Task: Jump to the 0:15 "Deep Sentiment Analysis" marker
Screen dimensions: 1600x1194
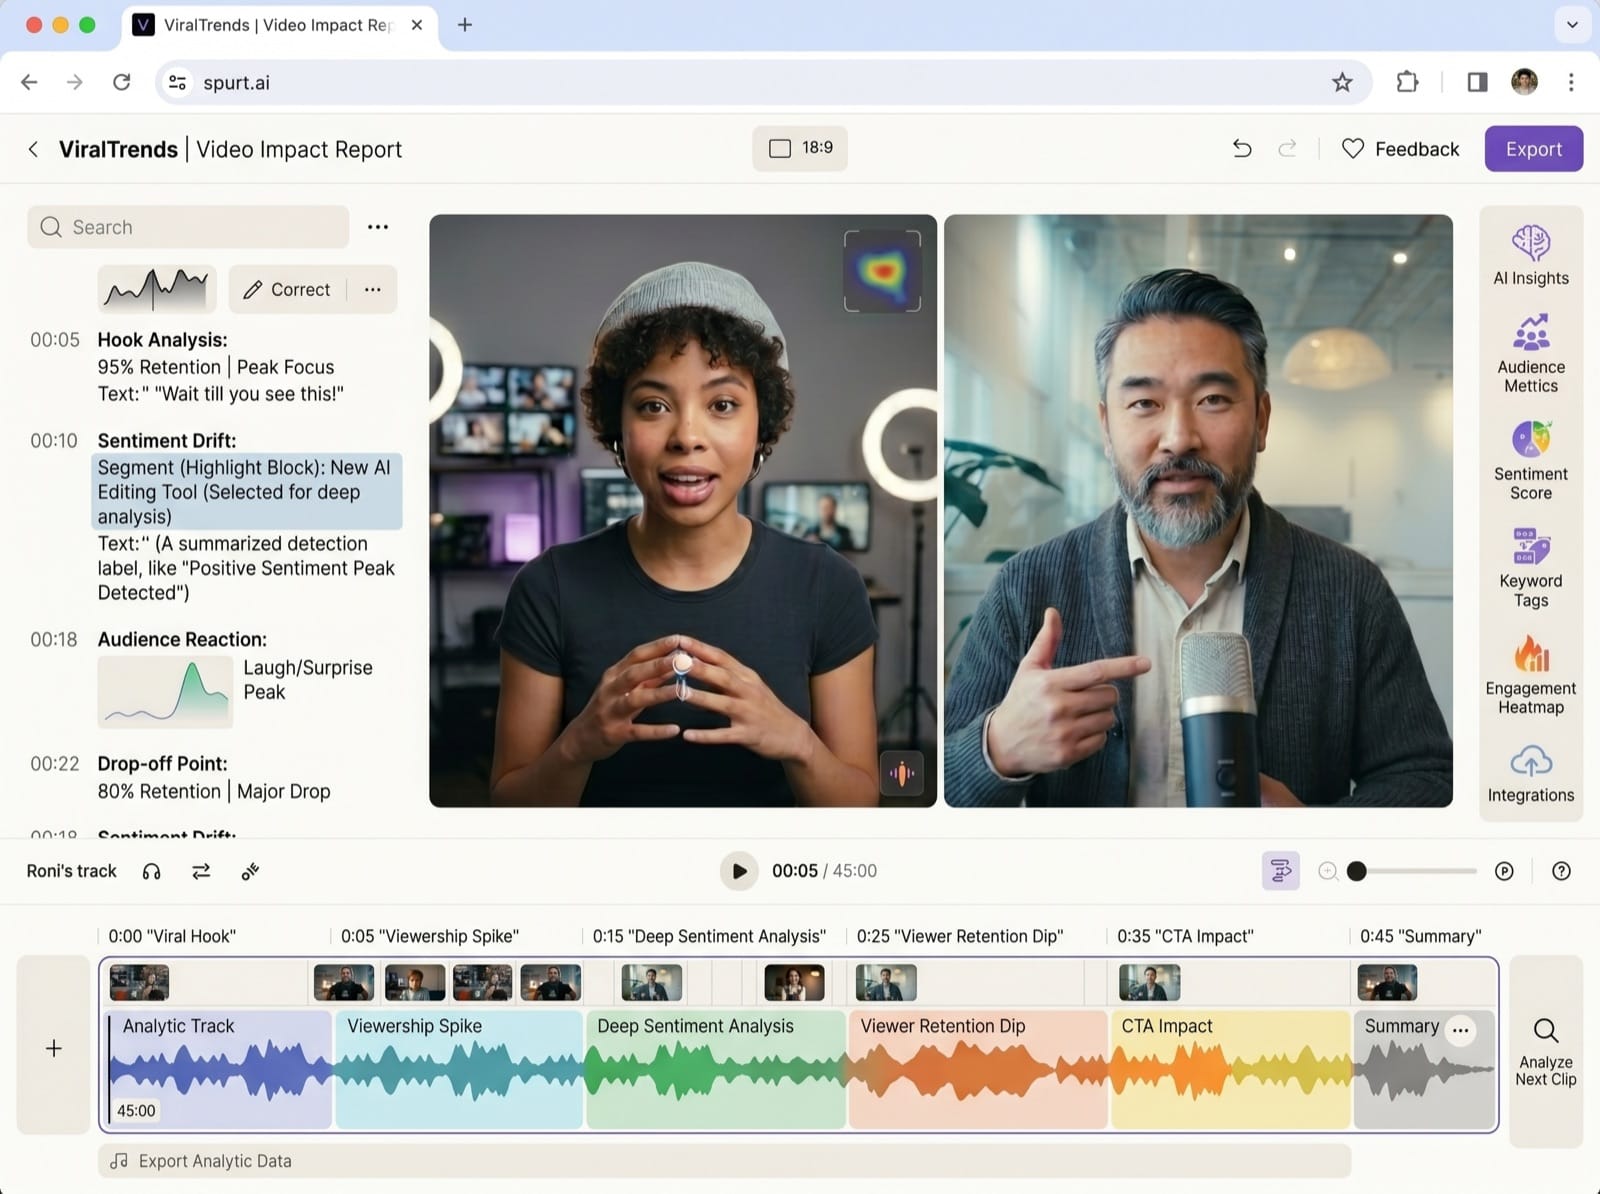Action: 709,936
